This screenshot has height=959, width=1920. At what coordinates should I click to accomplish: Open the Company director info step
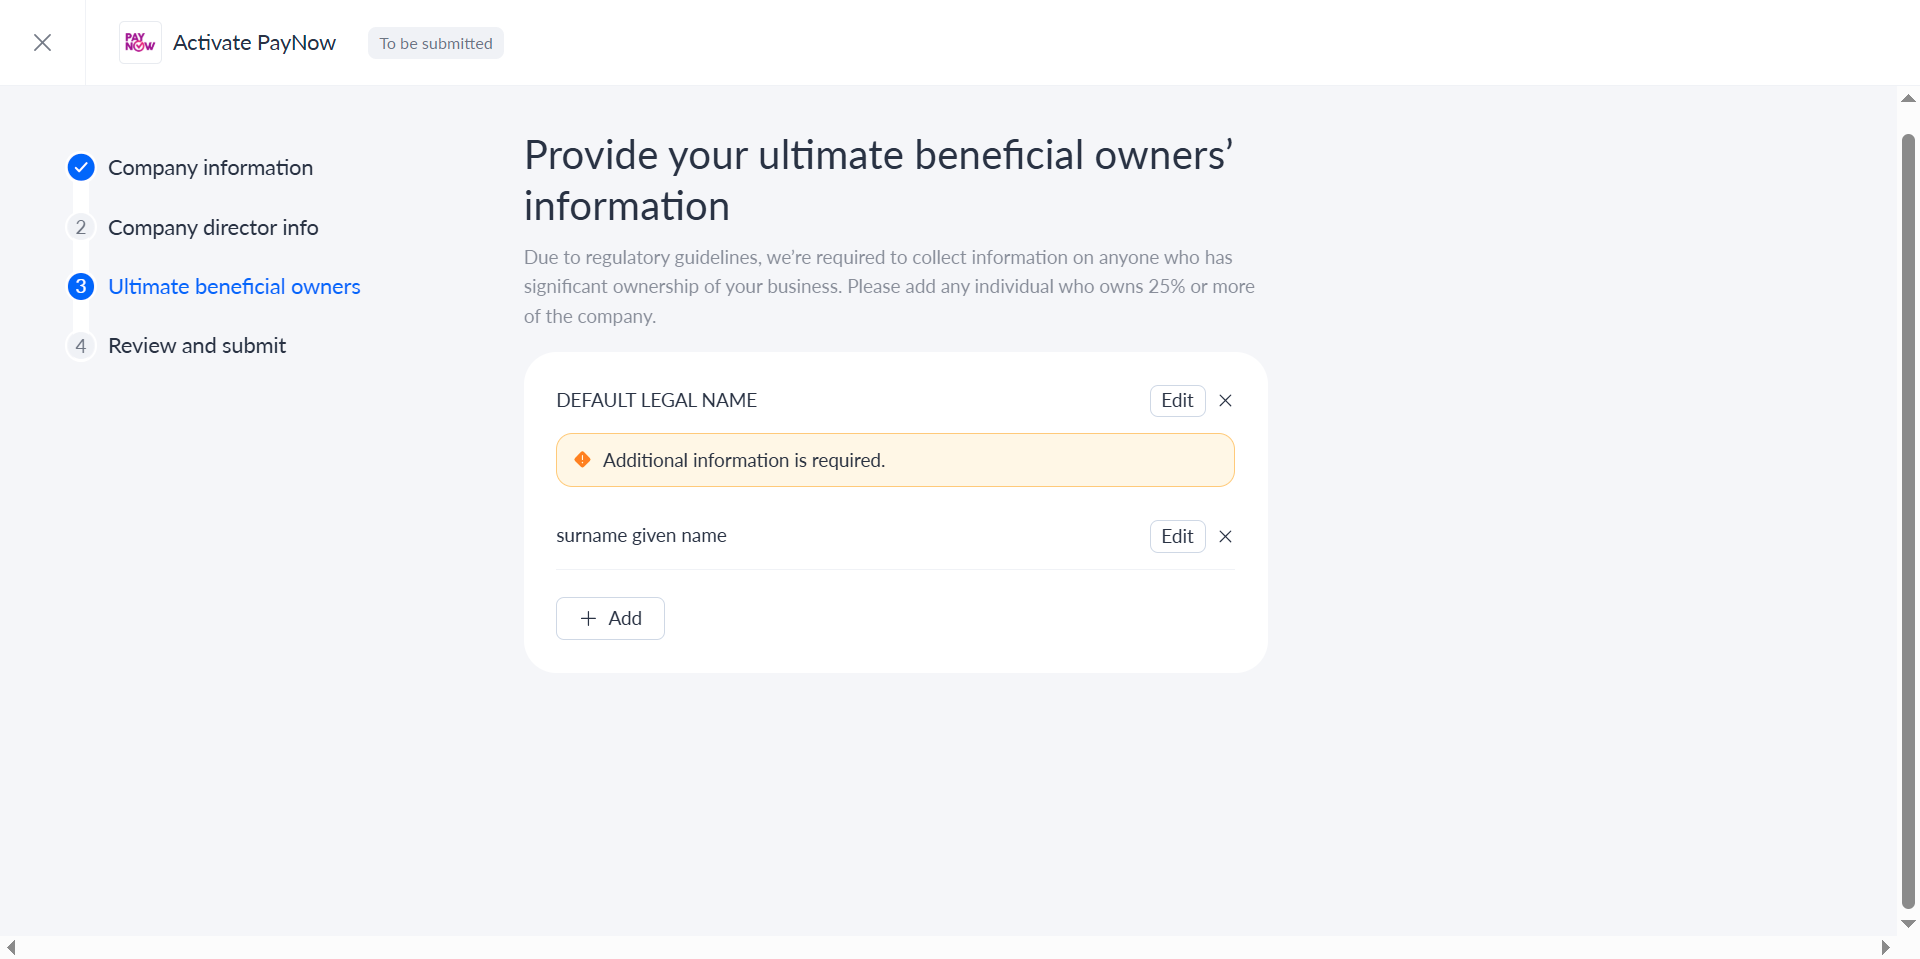(213, 228)
